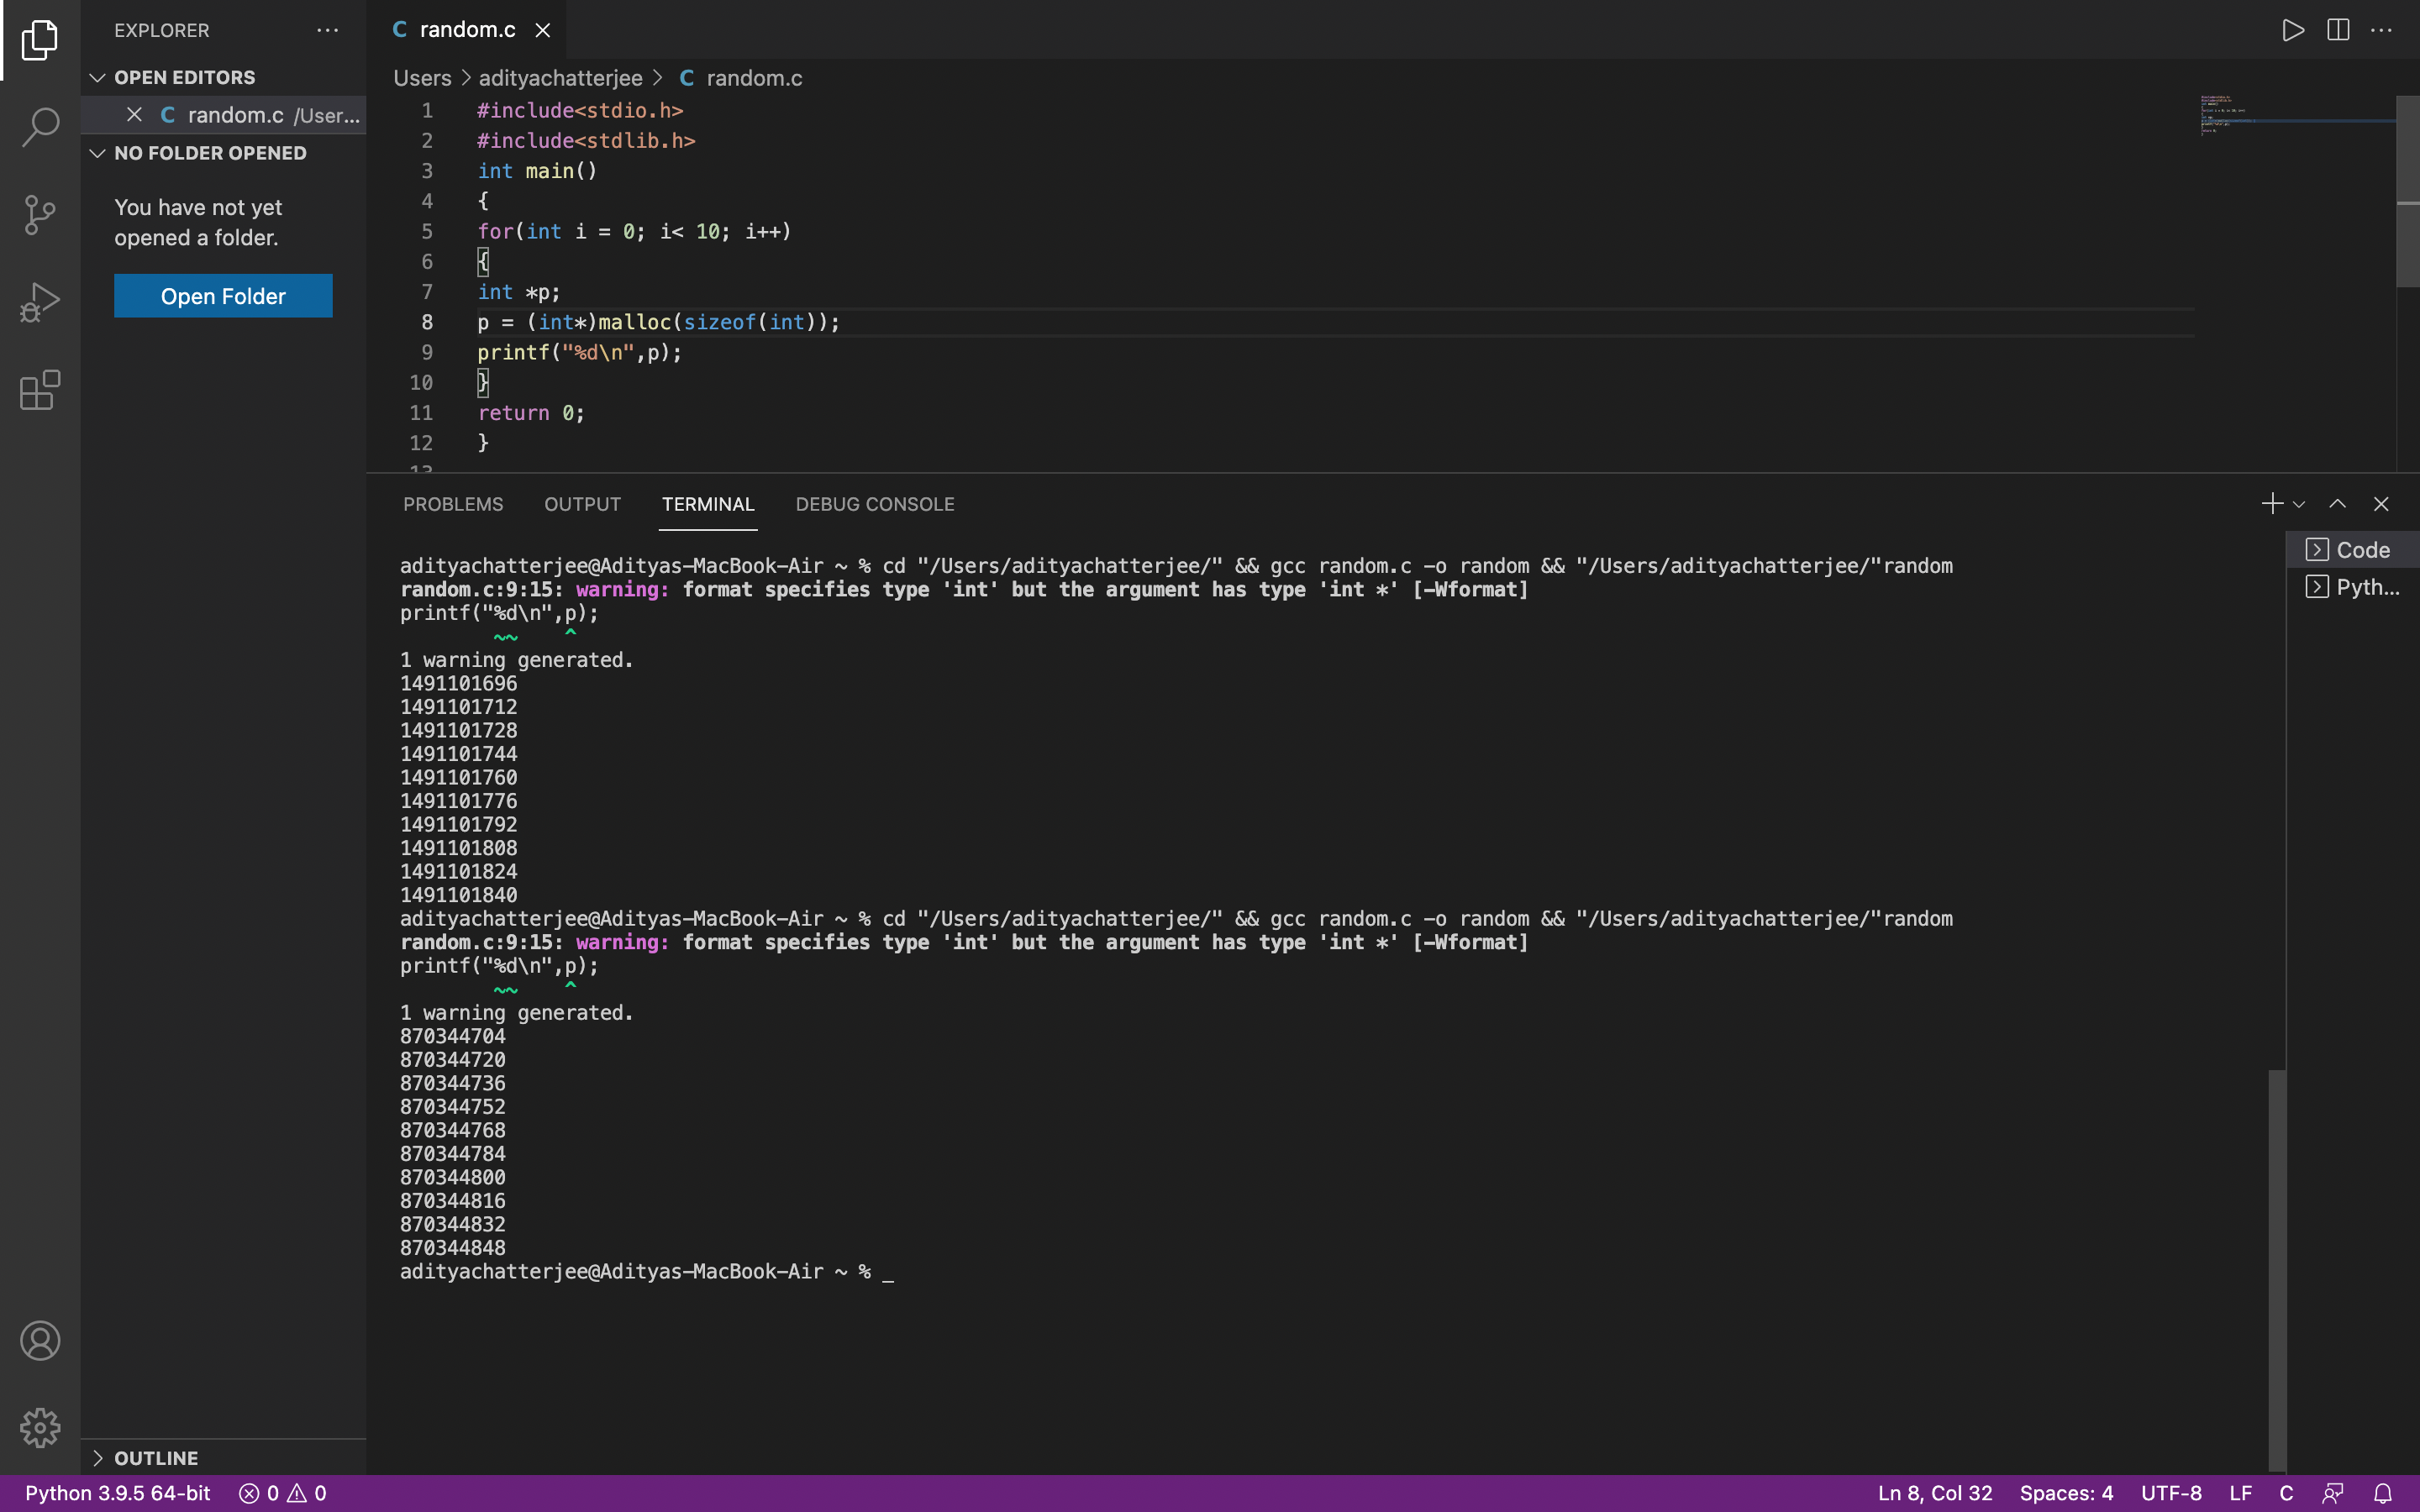
Task: Click Python 3.9.5 64-bit interpreter selector
Action: (x=118, y=1493)
